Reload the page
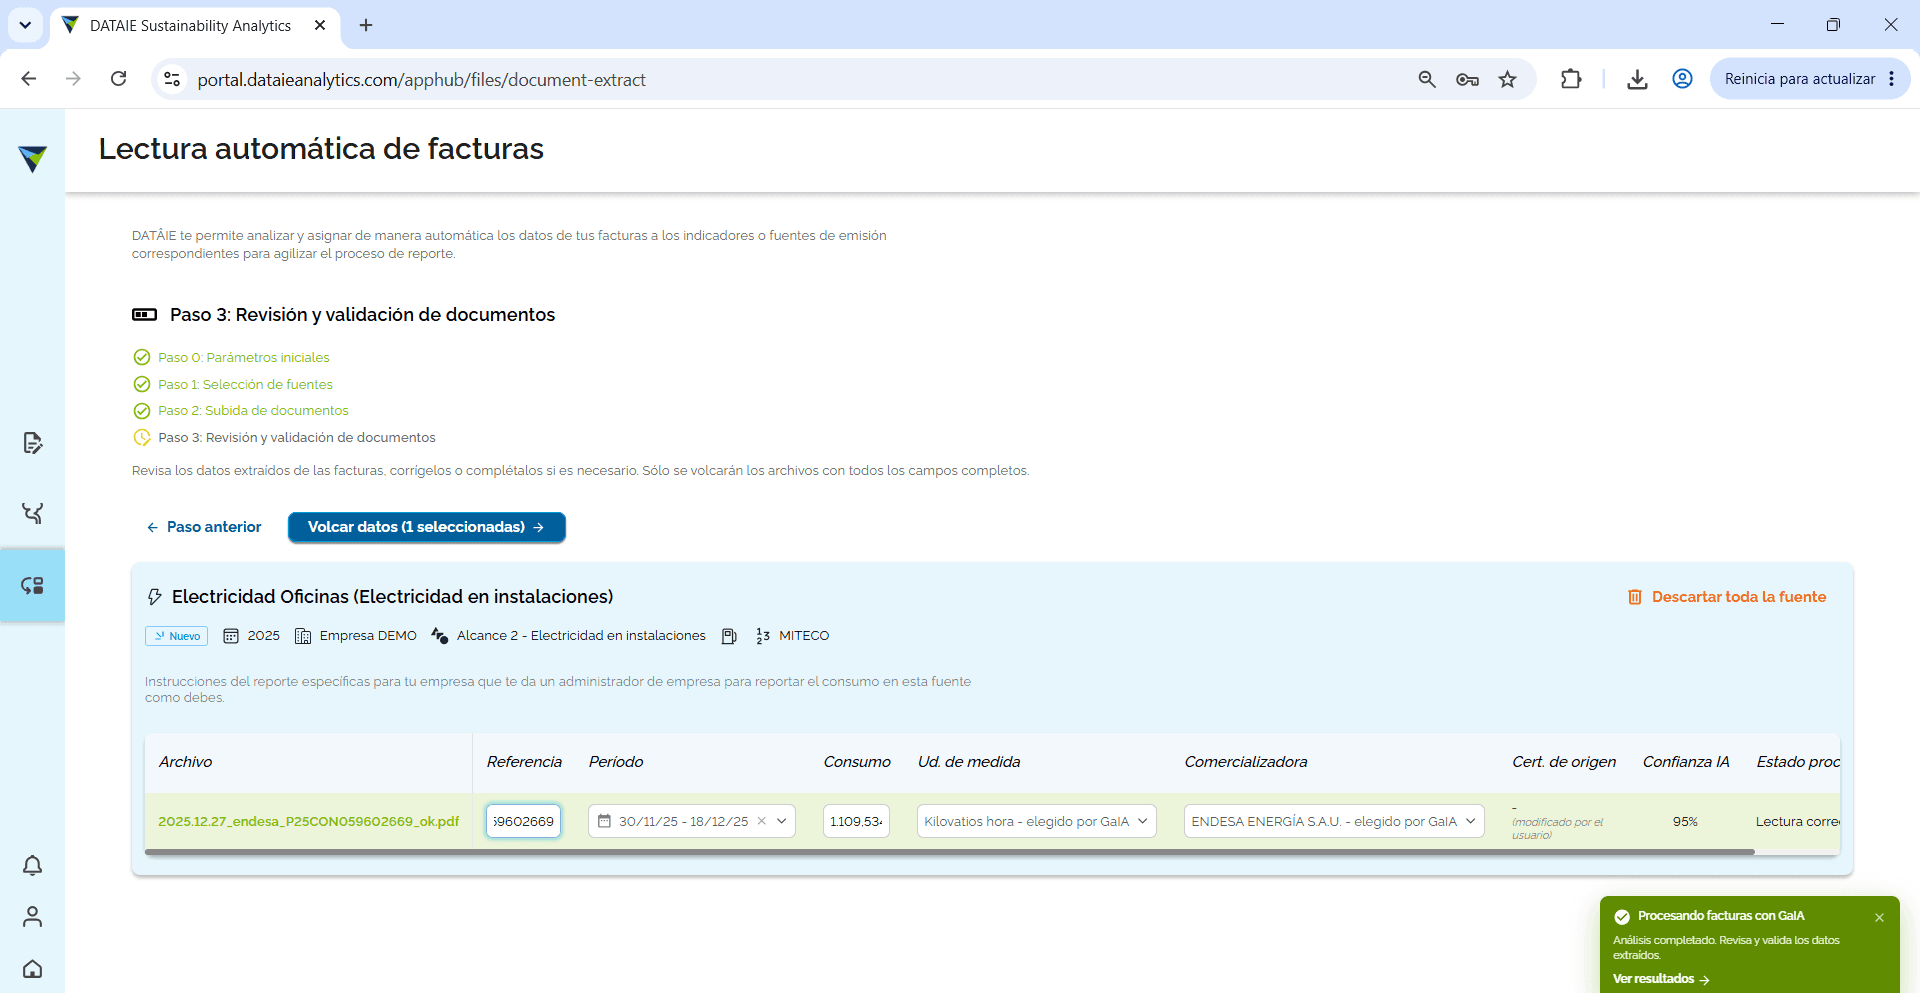The image size is (1920, 993). [118, 79]
